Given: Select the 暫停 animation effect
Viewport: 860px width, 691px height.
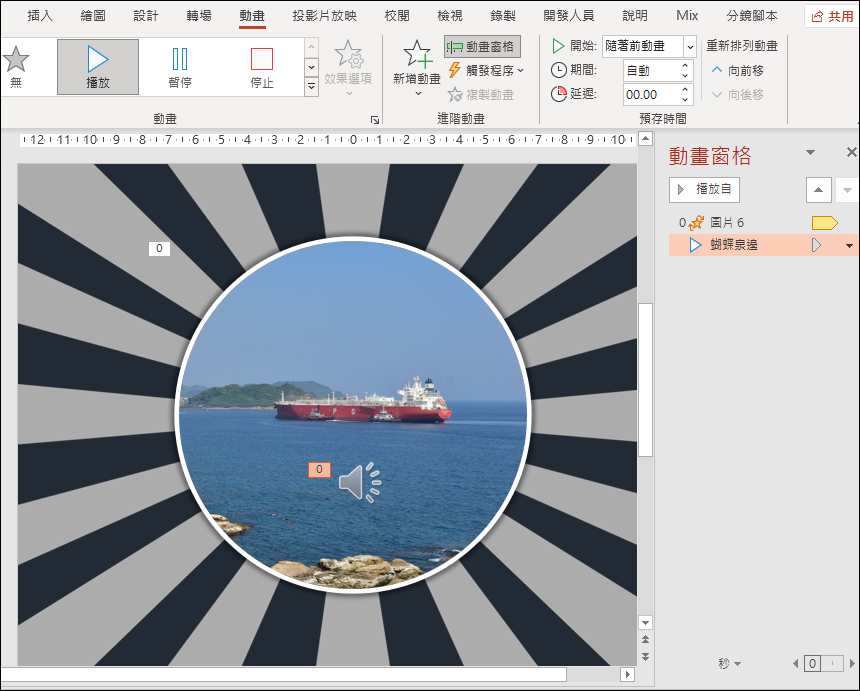Looking at the screenshot, I should [x=180, y=67].
